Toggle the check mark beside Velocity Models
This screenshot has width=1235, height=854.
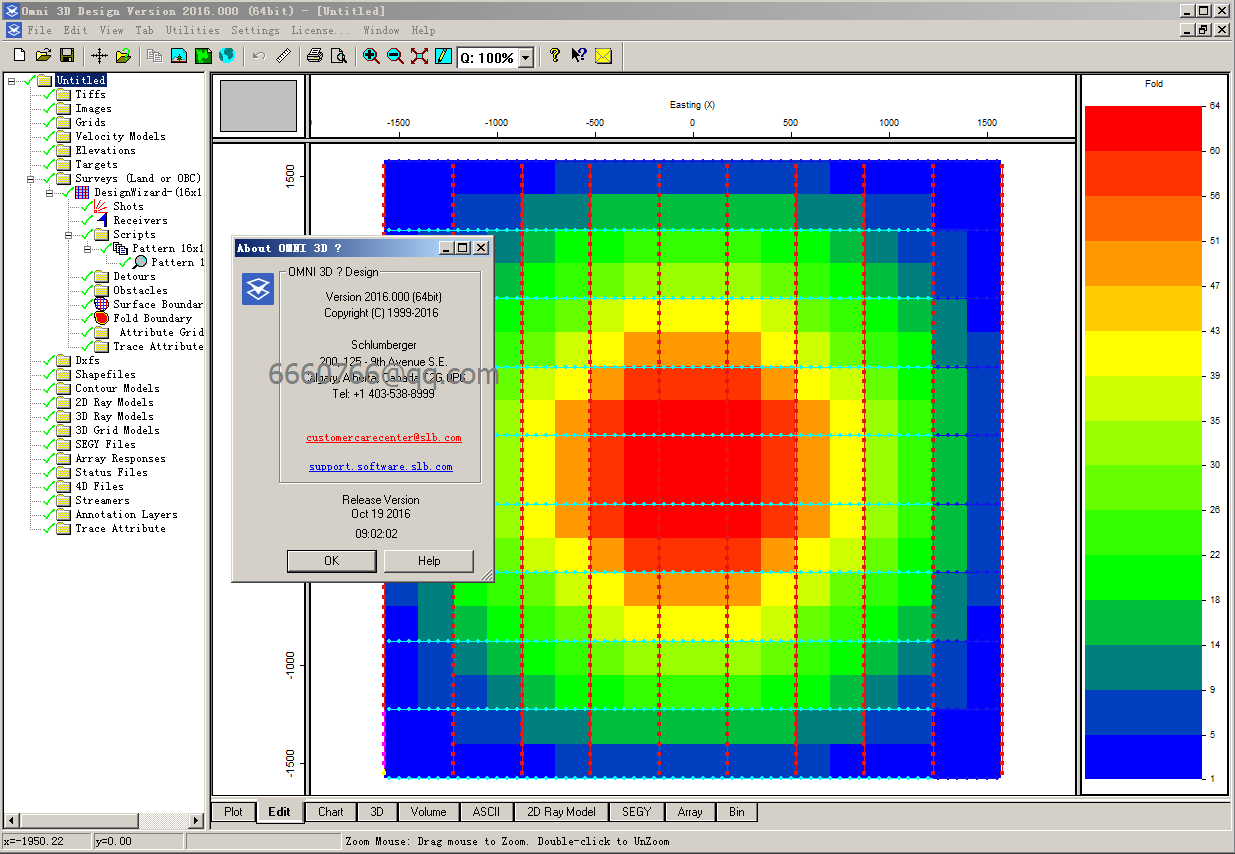49,136
